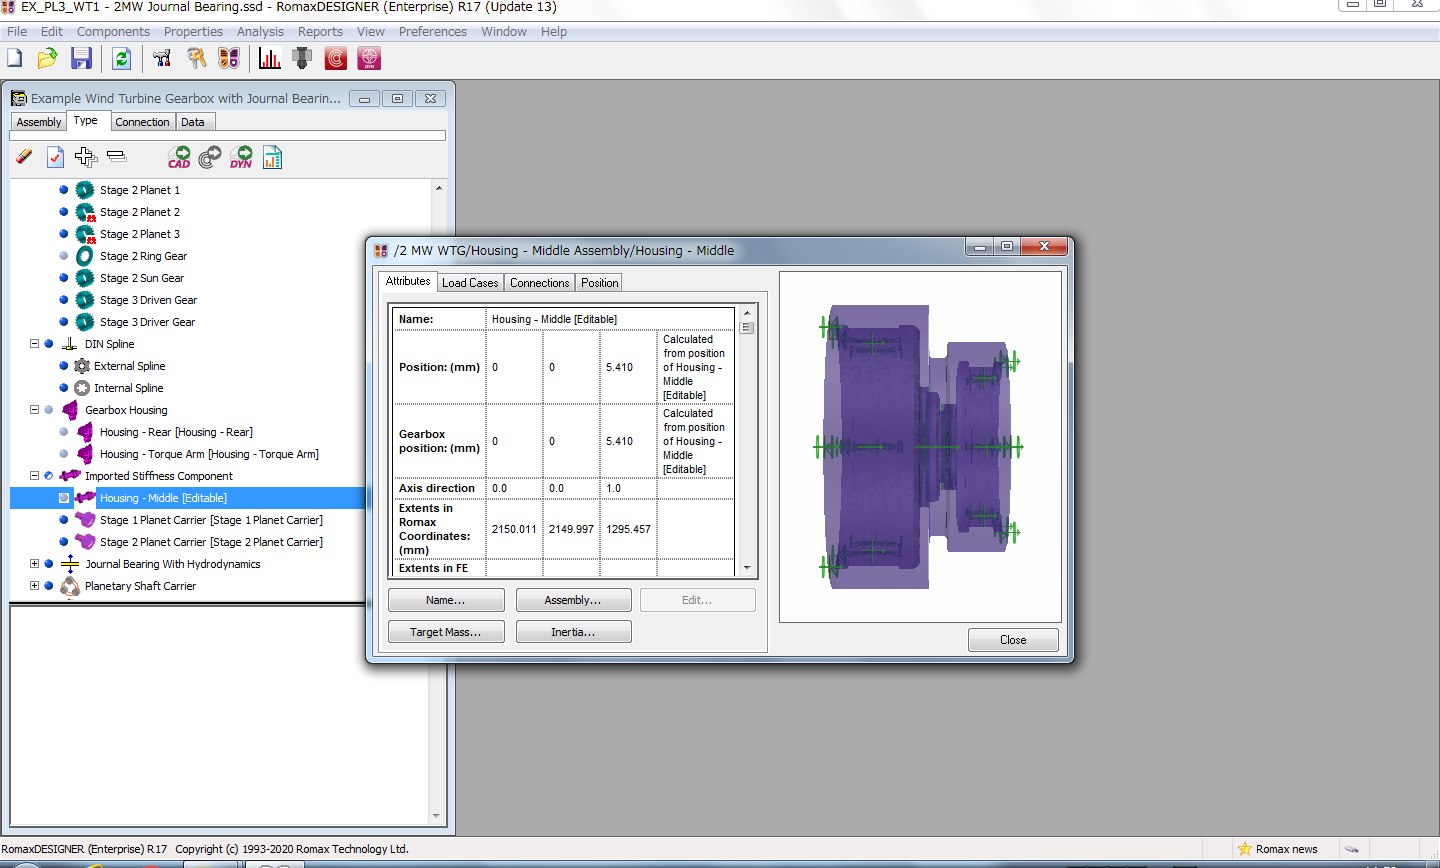Viewport: 1440px width, 868px height.
Task: Open the red bar chart results icon
Action: 270,59
